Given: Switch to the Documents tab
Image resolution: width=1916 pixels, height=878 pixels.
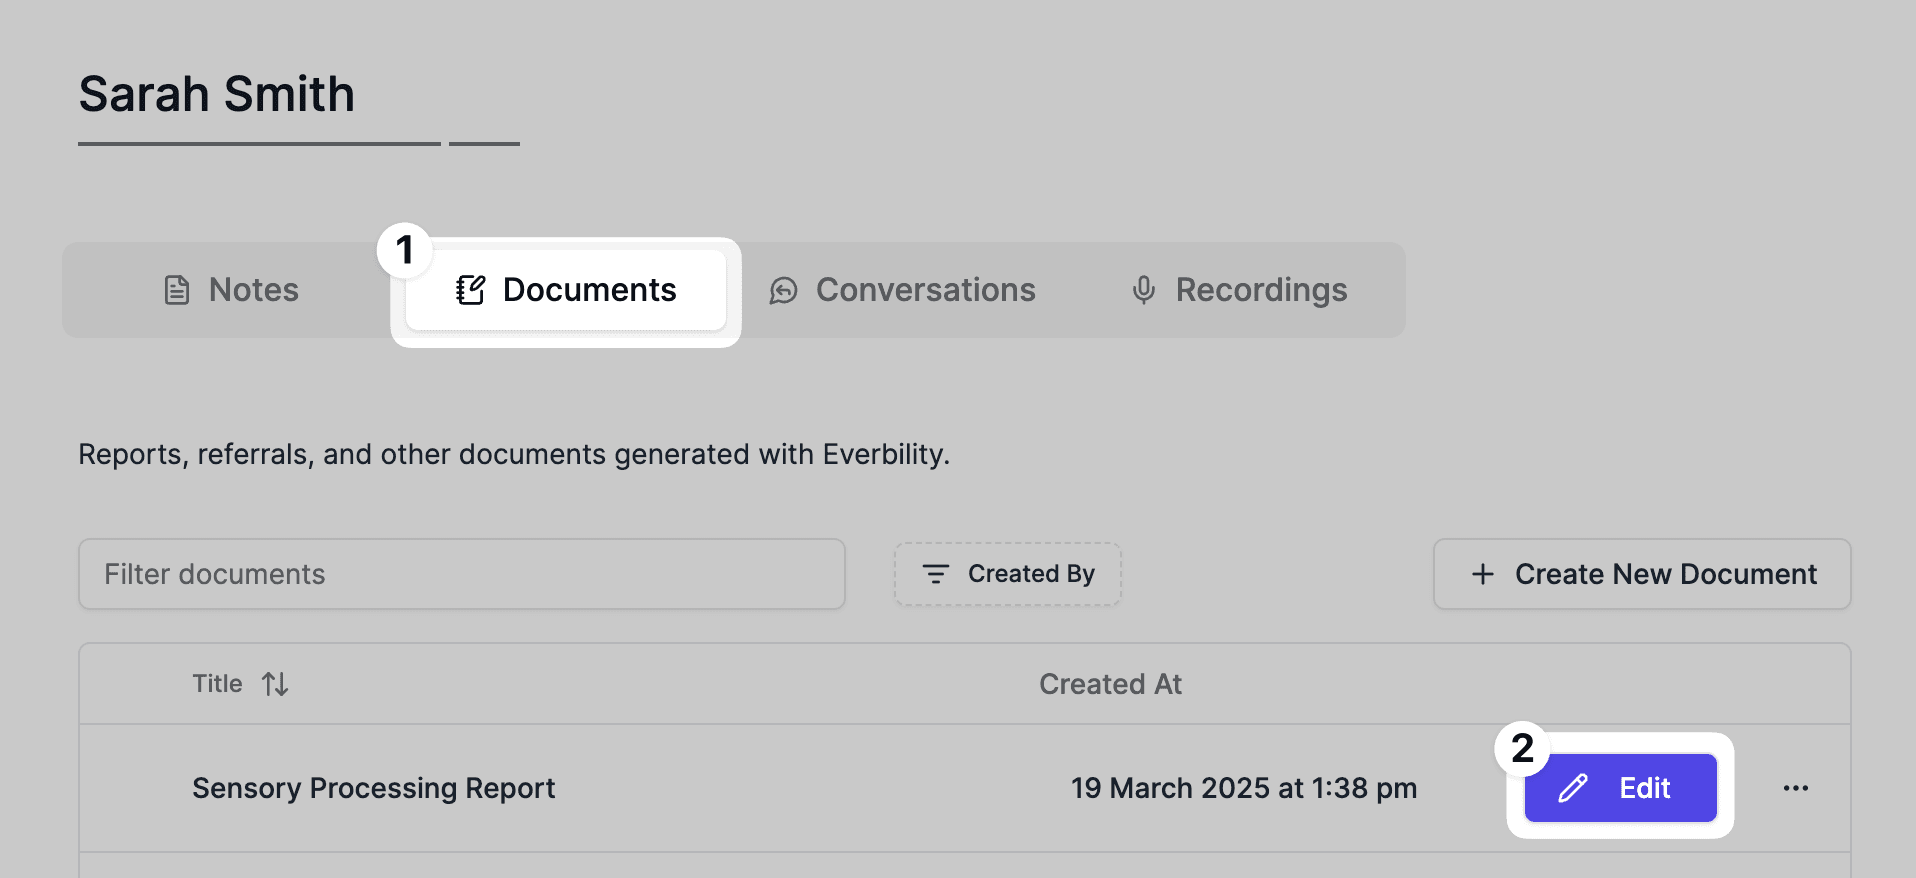Looking at the screenshot, I should 566,290.
